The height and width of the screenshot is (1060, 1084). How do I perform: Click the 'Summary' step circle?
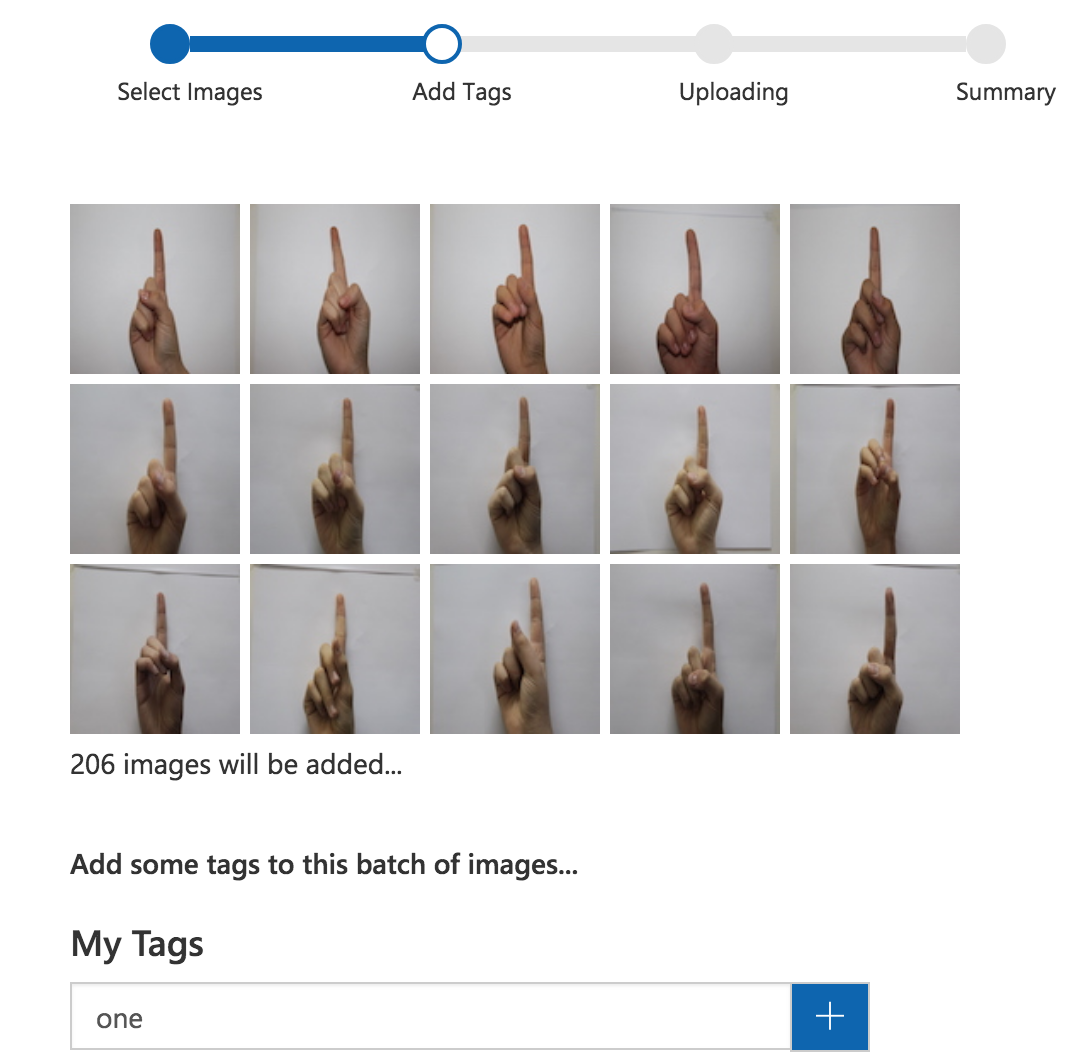point(986,44)
